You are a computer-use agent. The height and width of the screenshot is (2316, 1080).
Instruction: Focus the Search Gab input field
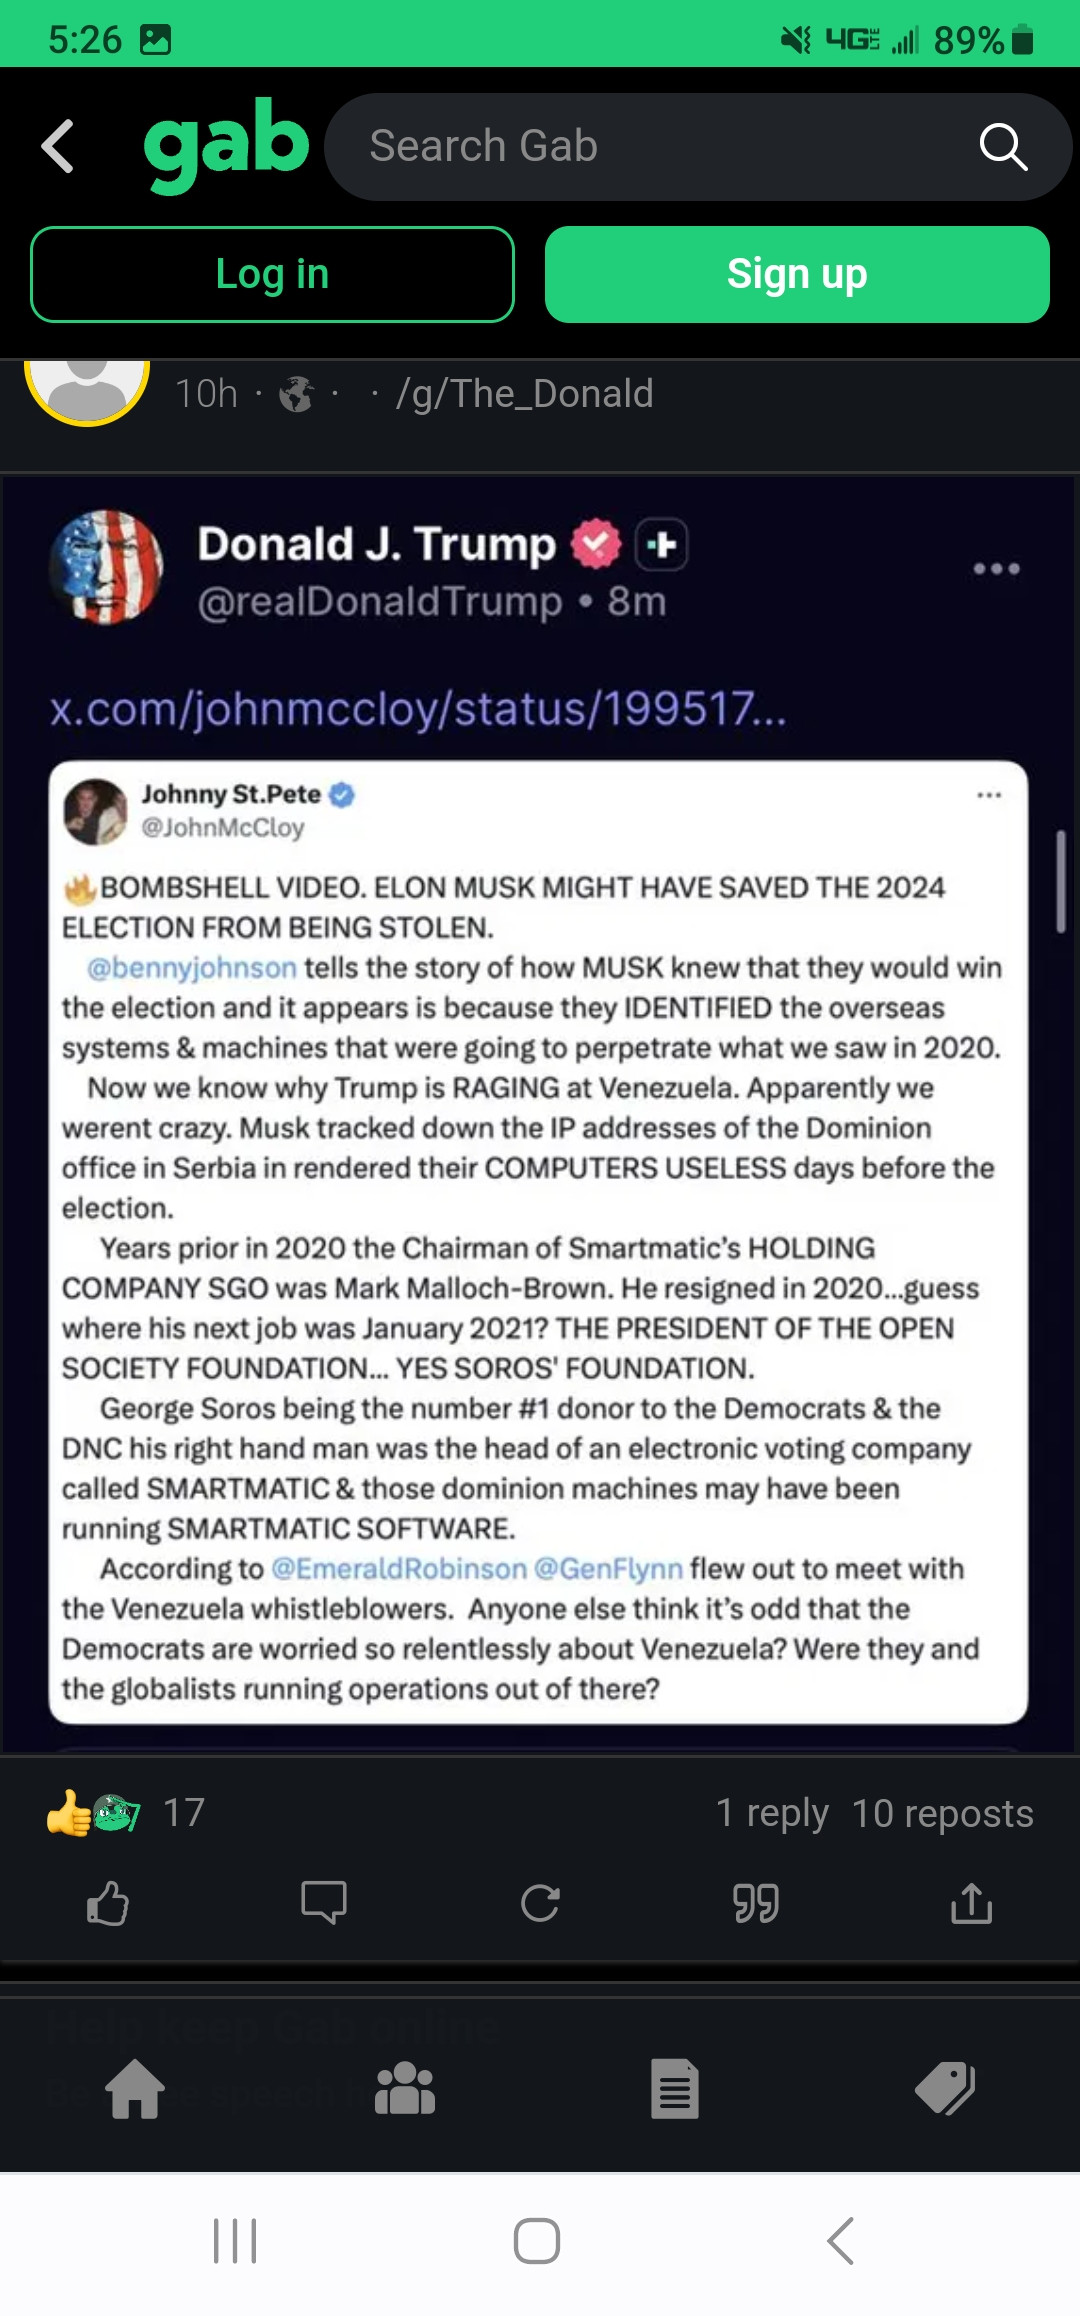650,147
